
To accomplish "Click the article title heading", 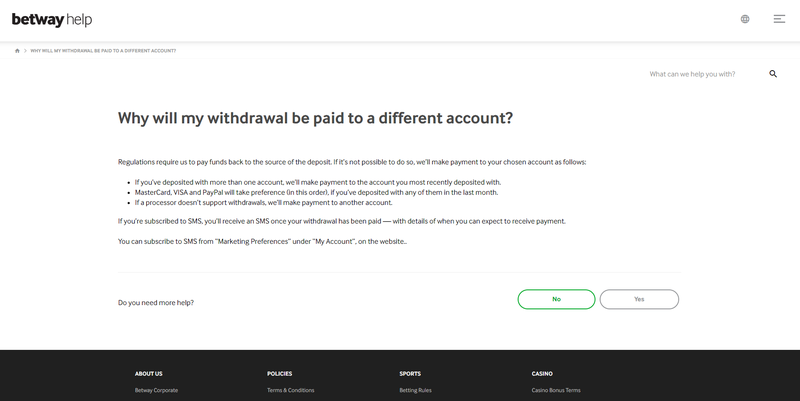I will pyautogui.click(x=315, y=118).
